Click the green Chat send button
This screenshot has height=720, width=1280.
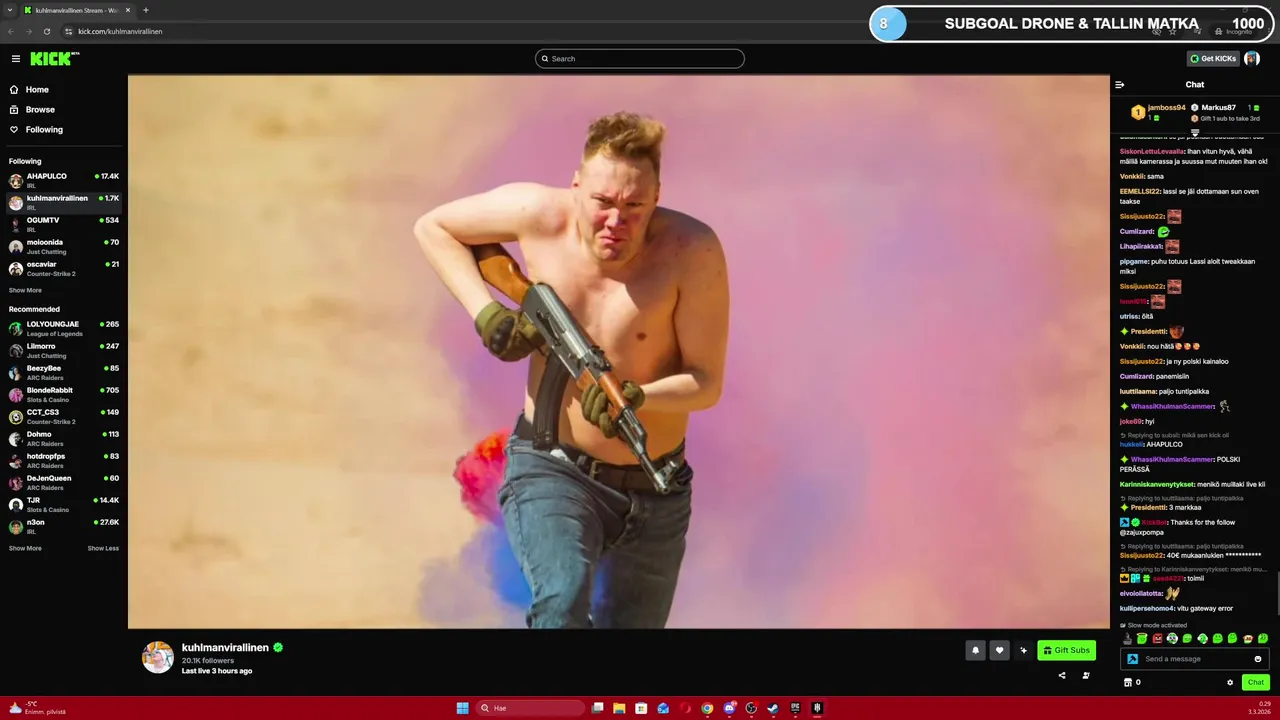pos(1255,682)
